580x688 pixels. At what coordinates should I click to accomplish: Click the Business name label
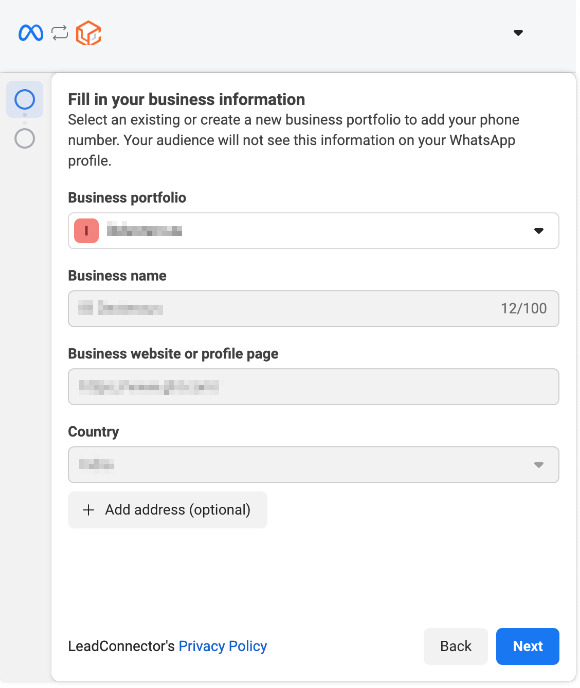[x=117, y=276]
